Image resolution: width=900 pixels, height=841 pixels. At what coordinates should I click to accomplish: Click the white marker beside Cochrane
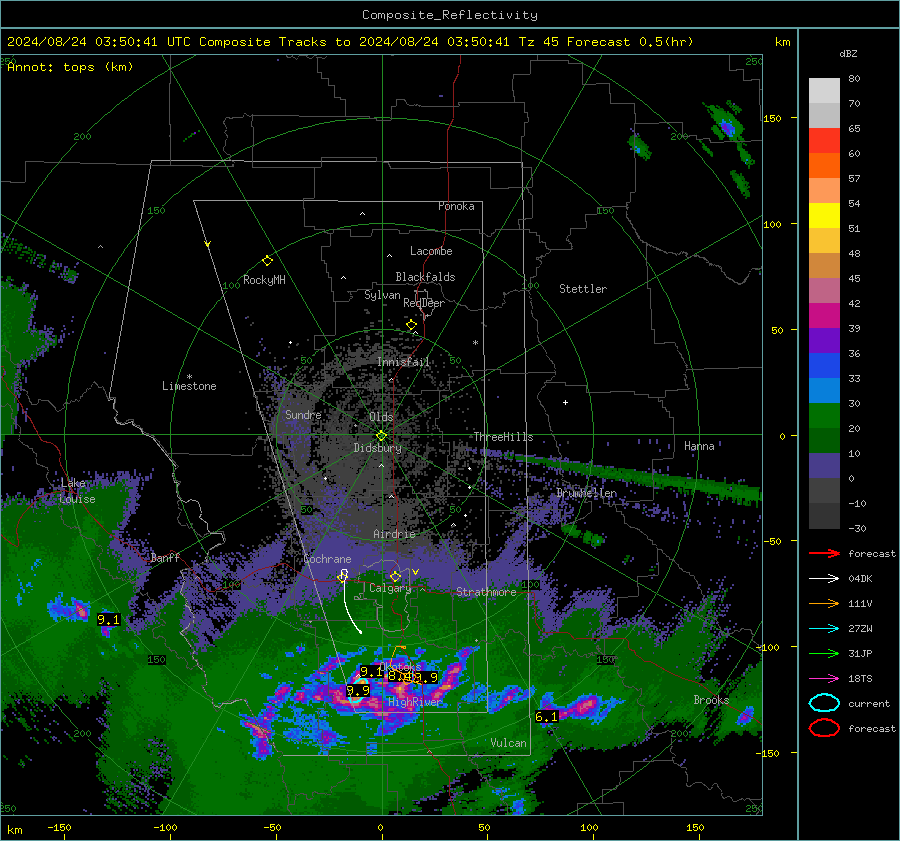(343, 575)
